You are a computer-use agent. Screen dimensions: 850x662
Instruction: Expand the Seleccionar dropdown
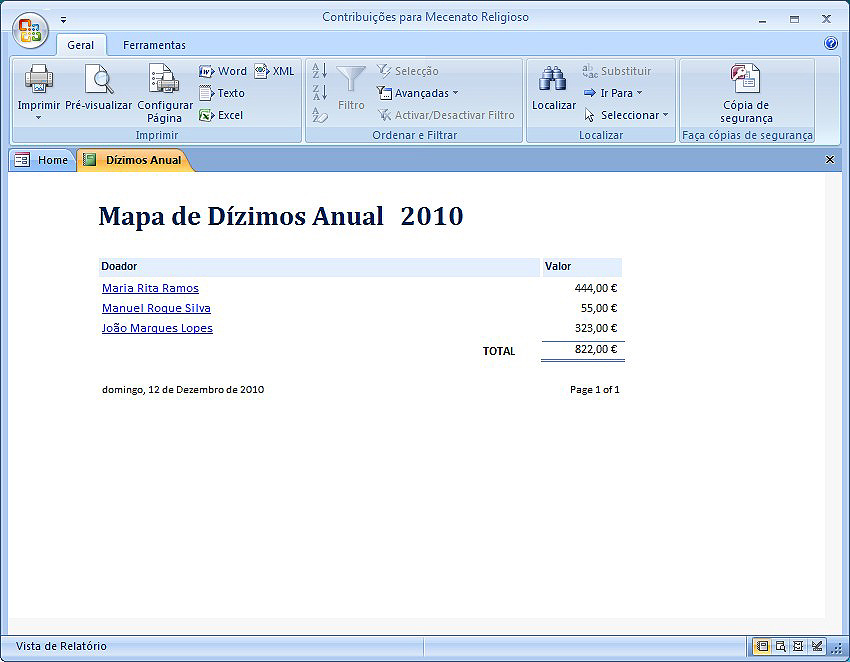[x=626, y=115]
